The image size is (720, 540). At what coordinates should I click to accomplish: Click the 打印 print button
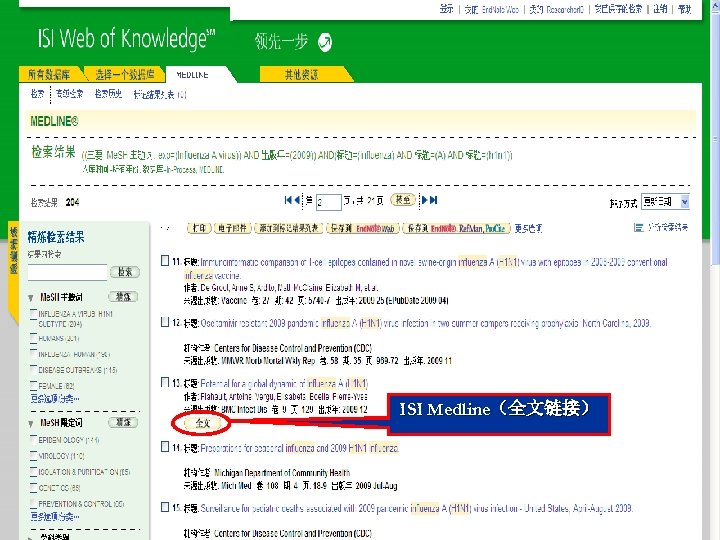(x=199, y=228)
